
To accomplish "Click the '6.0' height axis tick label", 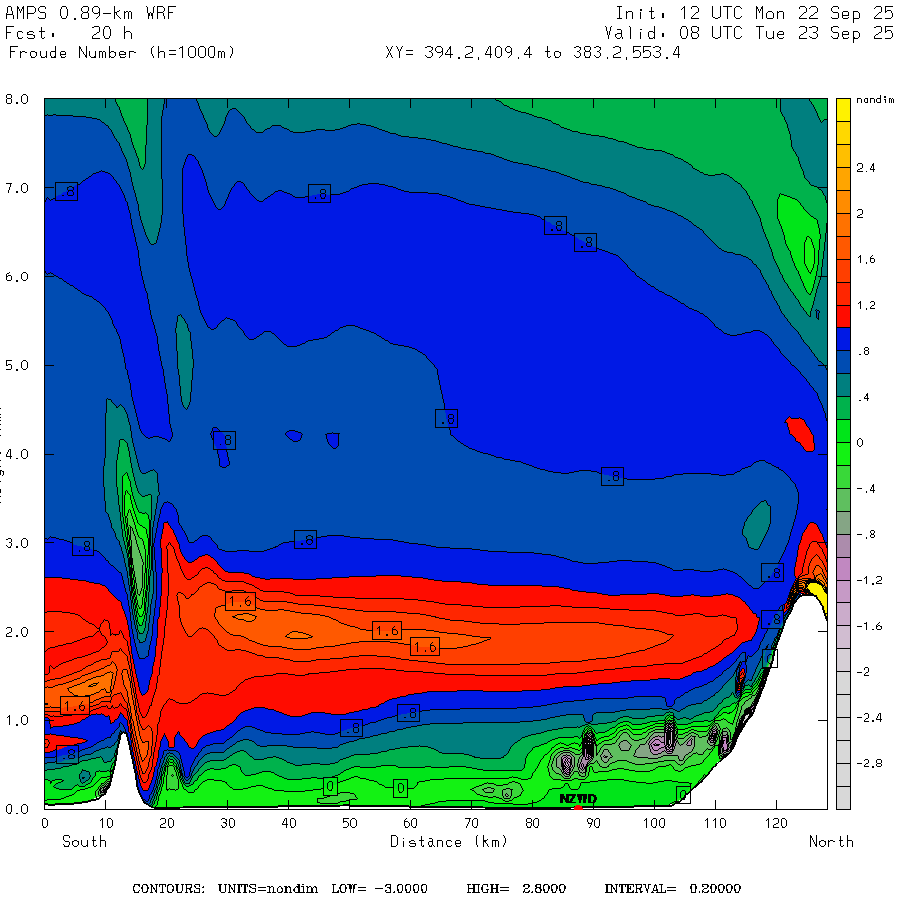I will pyautogui.click(x=17, y=277).
